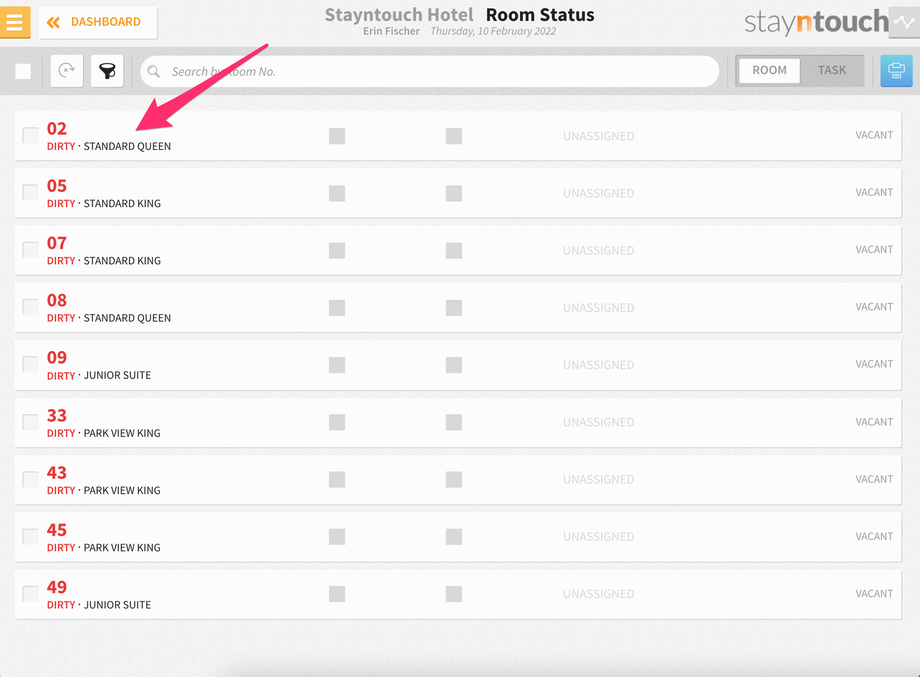Select checkbox for room 49

point(31,594)
